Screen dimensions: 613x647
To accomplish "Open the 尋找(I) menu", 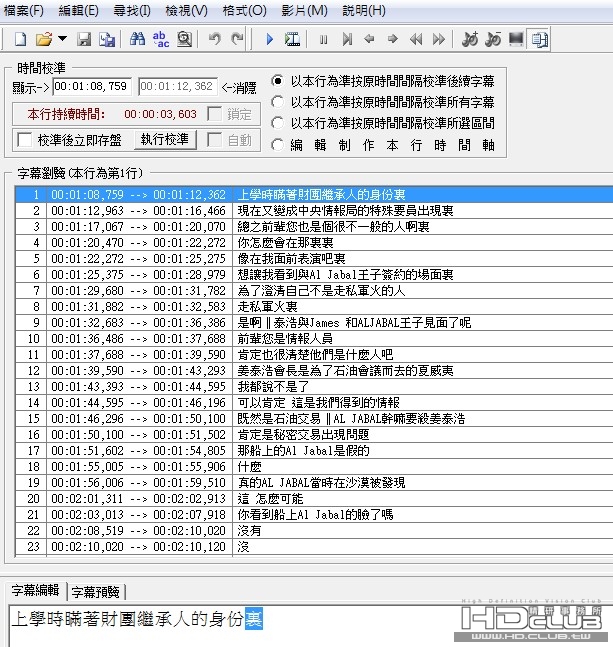I will pyautogui.click(x=132, y=11).
